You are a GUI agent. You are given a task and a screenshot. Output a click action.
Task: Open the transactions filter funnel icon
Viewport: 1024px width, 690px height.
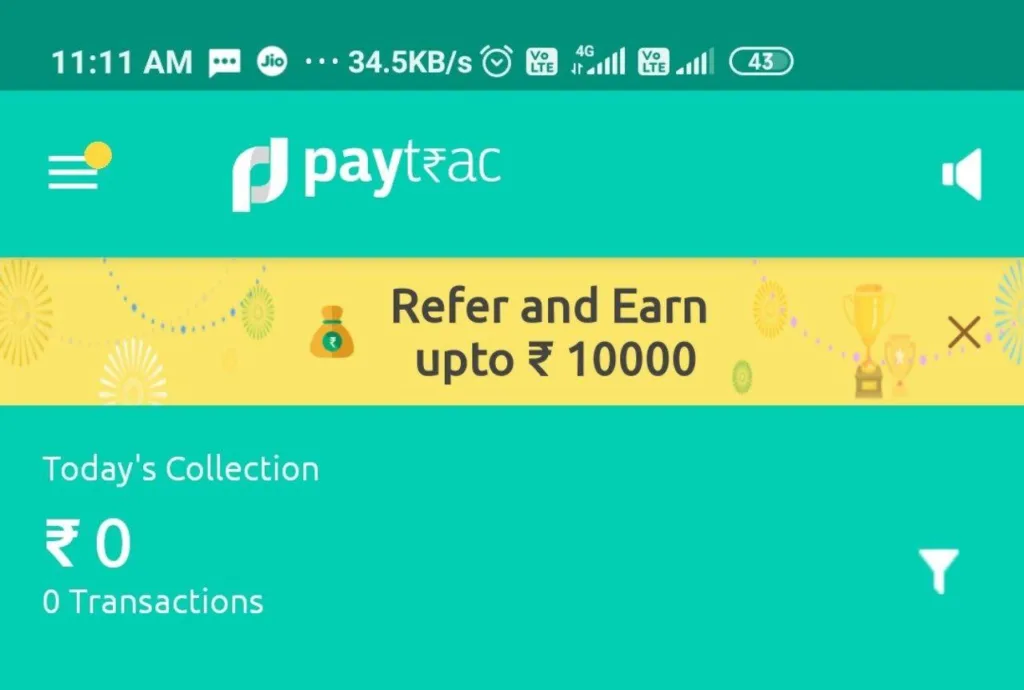pos(939,571)
